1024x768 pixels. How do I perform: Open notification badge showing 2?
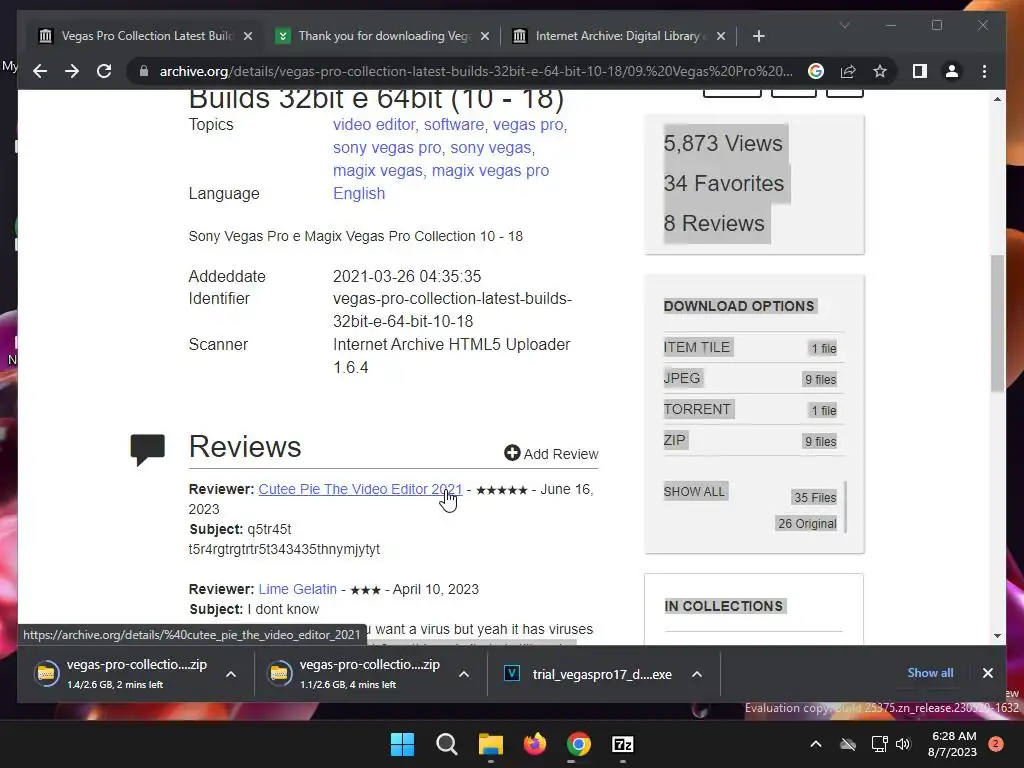coord(996,744)
